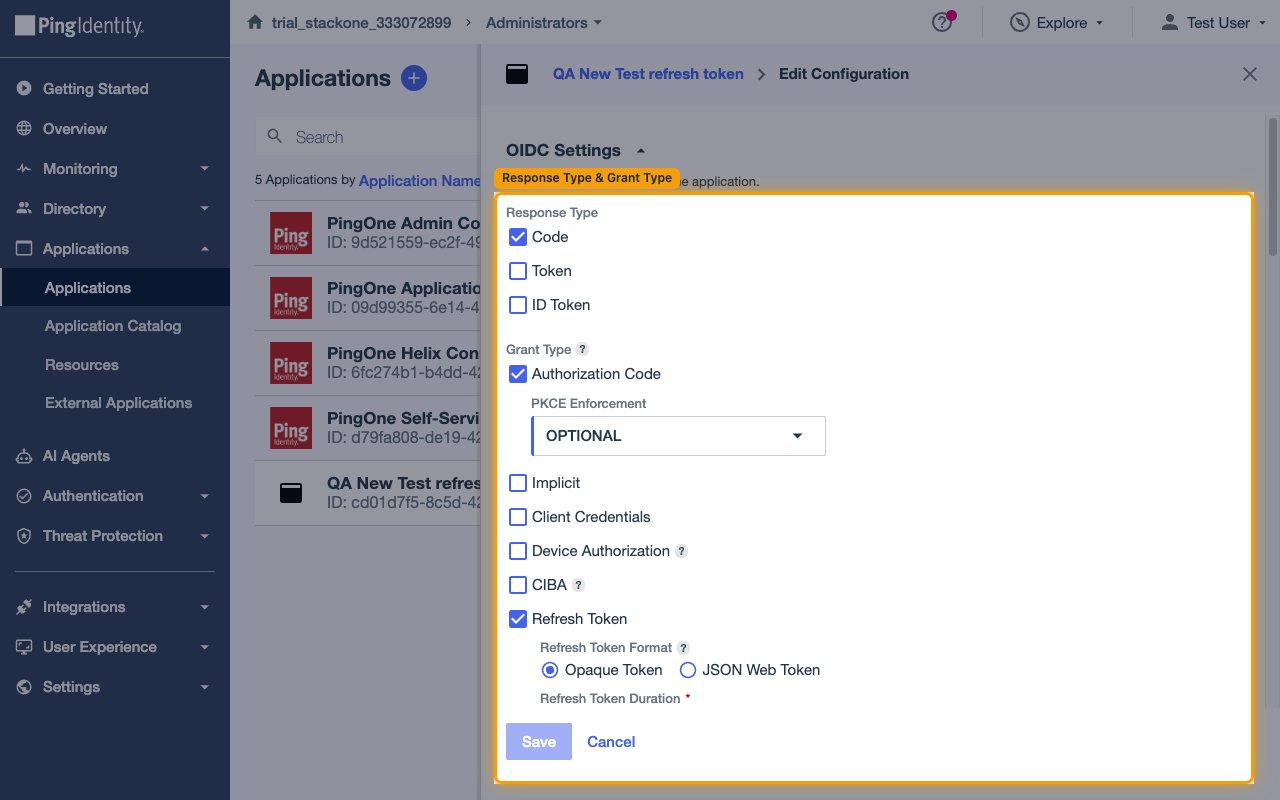The height and width of the screenshot is (800, 1280).
Task: Expand the Directory sidebar section
Action: pos(204,209)
